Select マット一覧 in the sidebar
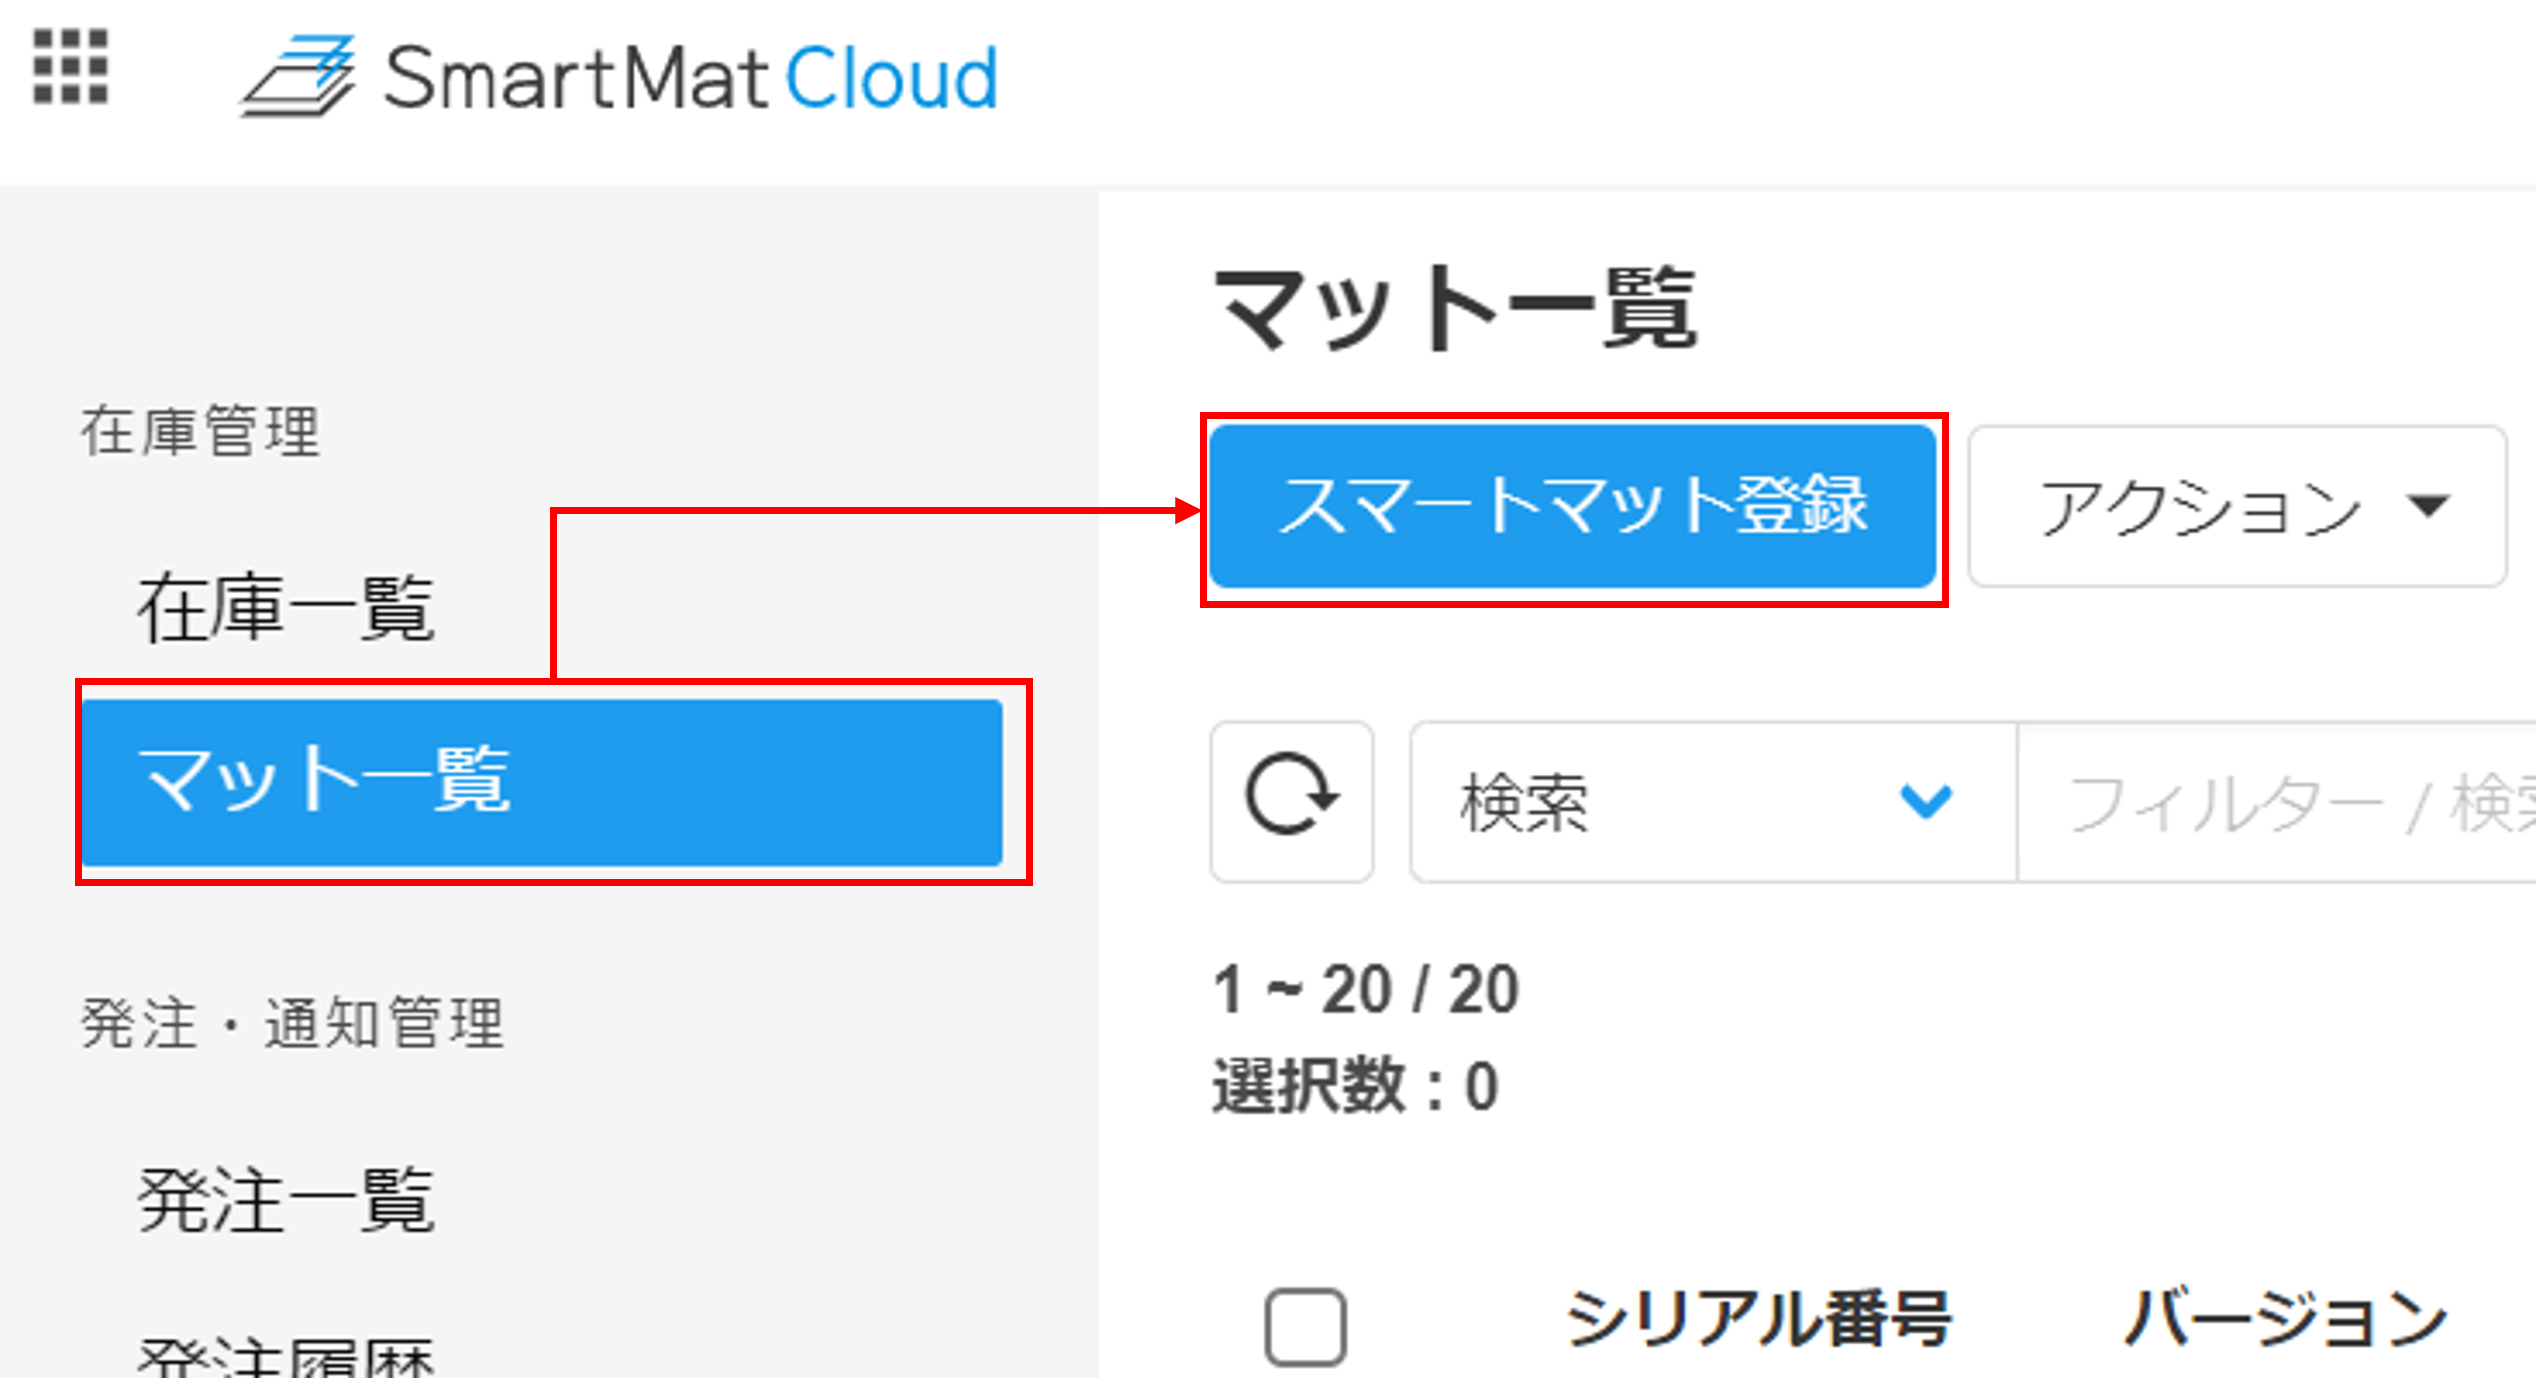 [x=542, y=782]
